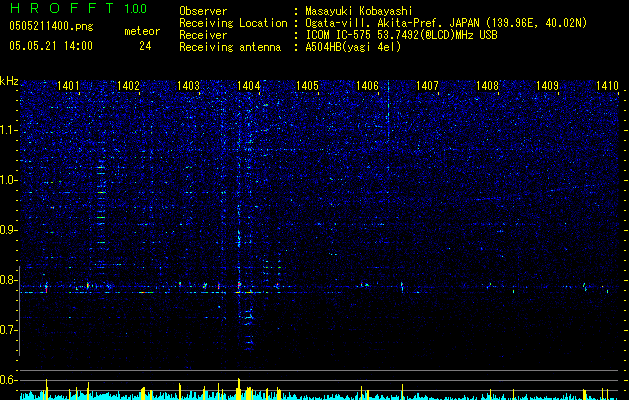Click the meteor count value 24
Viewport: 629px width, 400px height.
145,46
